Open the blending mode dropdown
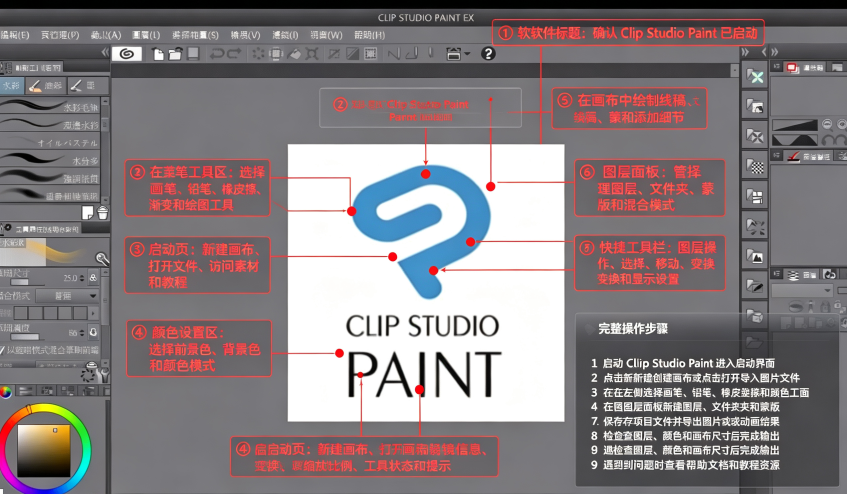Screen dimensions: 847x494 [67, 296]
